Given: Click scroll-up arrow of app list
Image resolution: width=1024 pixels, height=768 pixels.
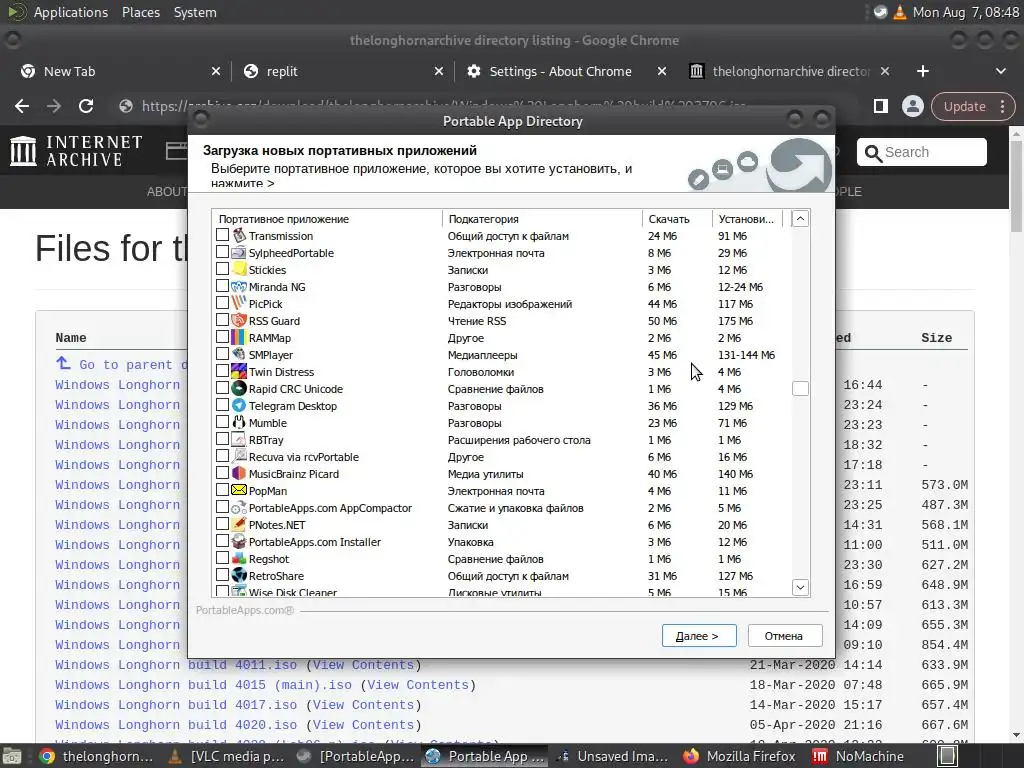Looking at the screenshot, I should [x=800, y=219].
